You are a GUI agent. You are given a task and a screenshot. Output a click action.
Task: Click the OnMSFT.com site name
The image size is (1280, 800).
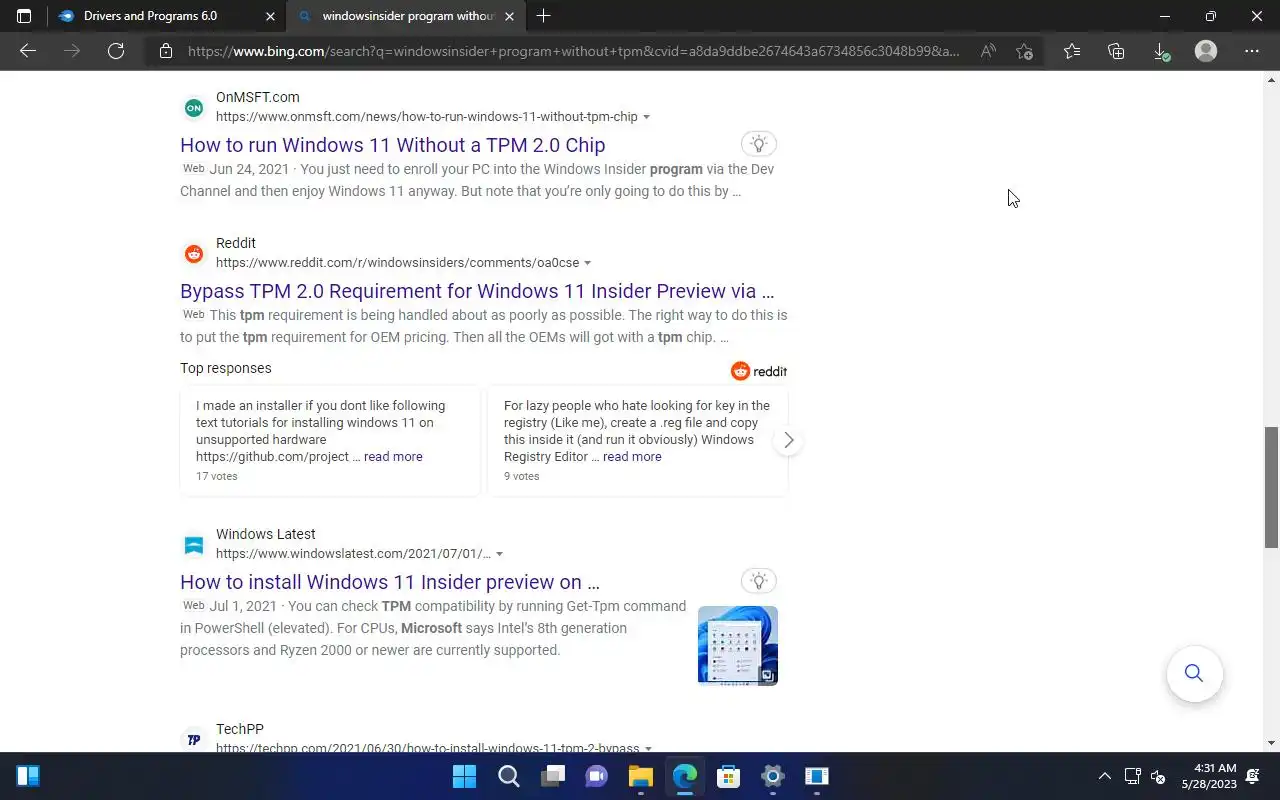[258, 97]
